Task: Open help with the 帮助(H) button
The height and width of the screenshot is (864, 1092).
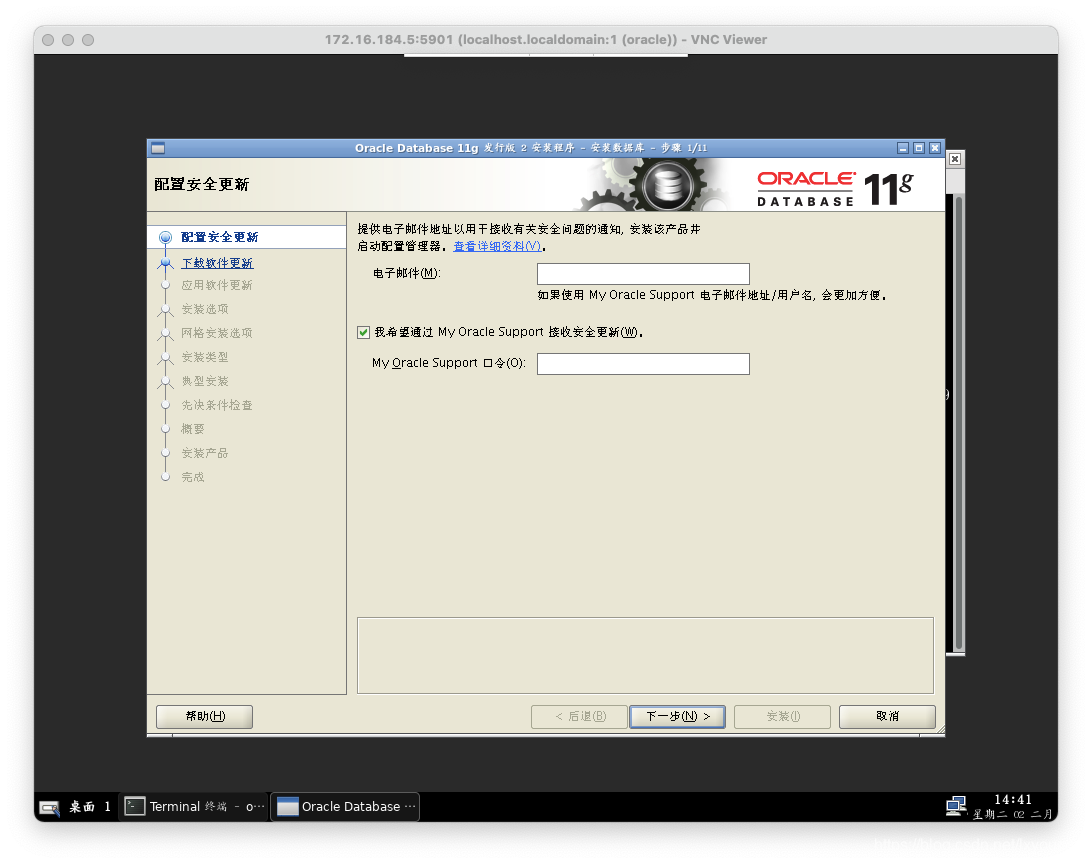Action: point(205,716)
